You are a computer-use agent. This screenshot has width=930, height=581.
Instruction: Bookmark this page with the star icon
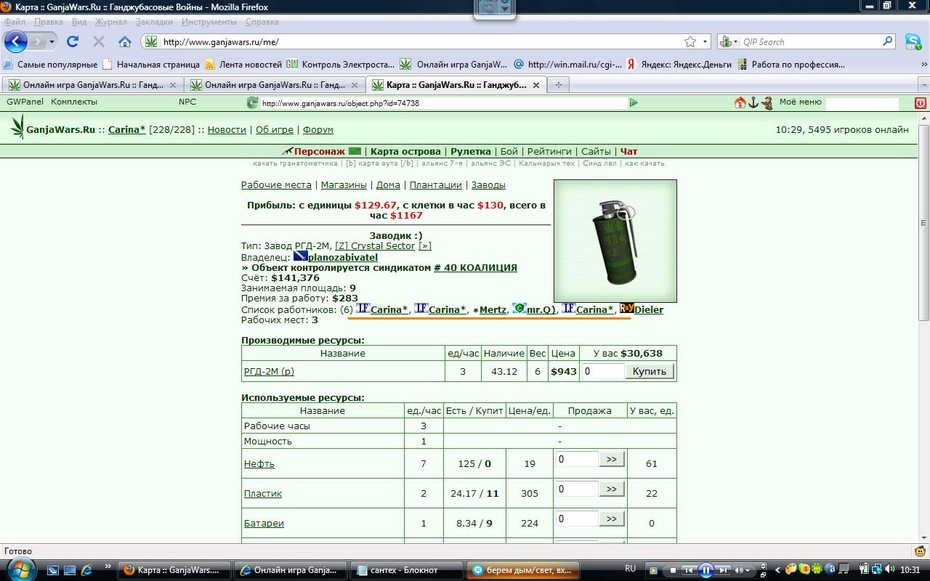[690, 42]
